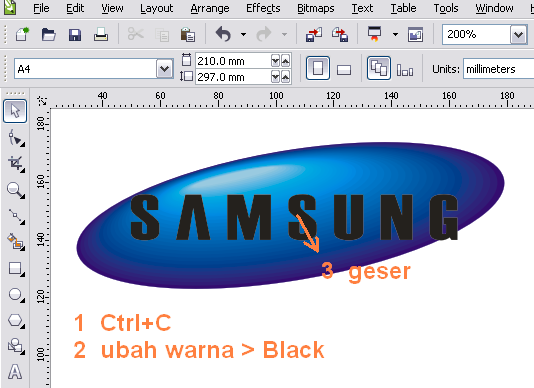Click the ruler origin crosshair corner

(42, 101)
